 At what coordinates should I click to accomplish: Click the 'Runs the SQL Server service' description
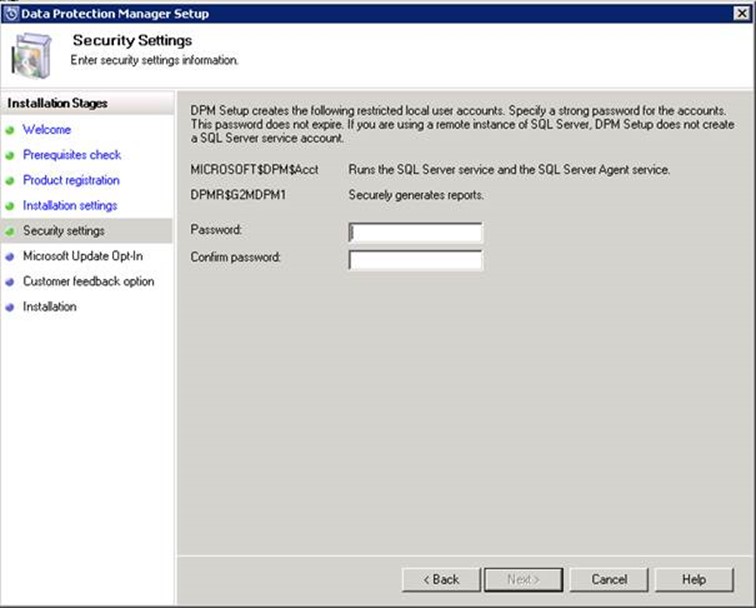click(509, 170)
